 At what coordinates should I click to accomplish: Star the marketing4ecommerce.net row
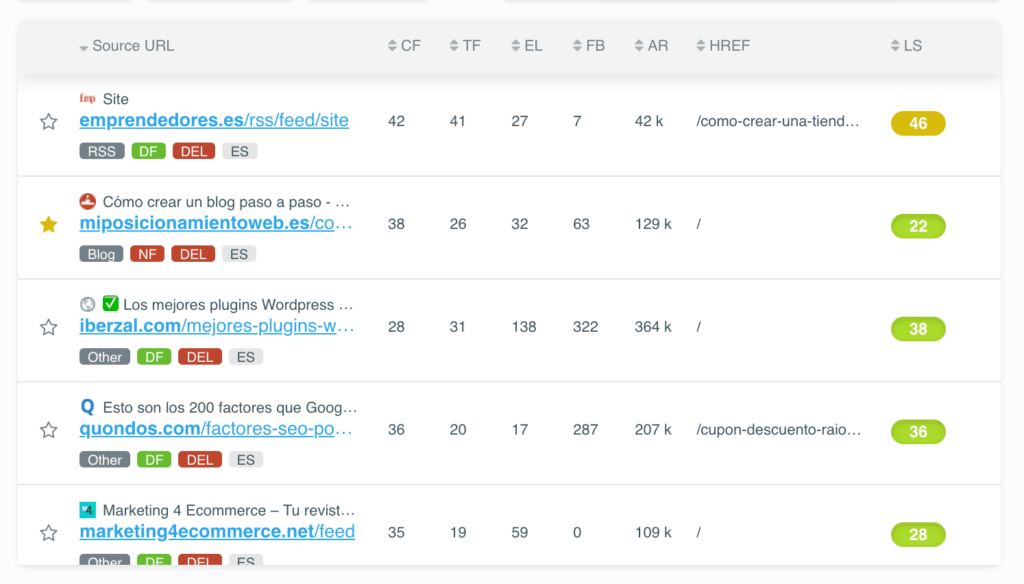click(x=48, y=533)
